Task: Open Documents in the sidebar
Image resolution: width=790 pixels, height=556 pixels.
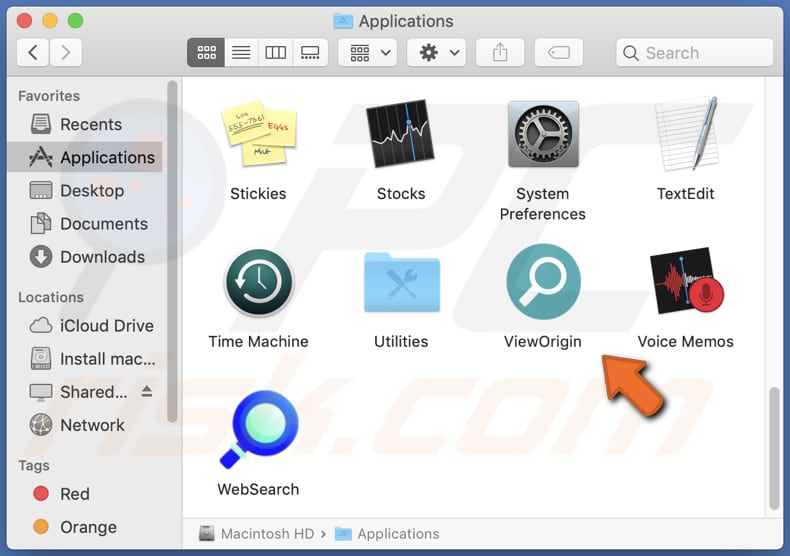Action: coord(85,224)
